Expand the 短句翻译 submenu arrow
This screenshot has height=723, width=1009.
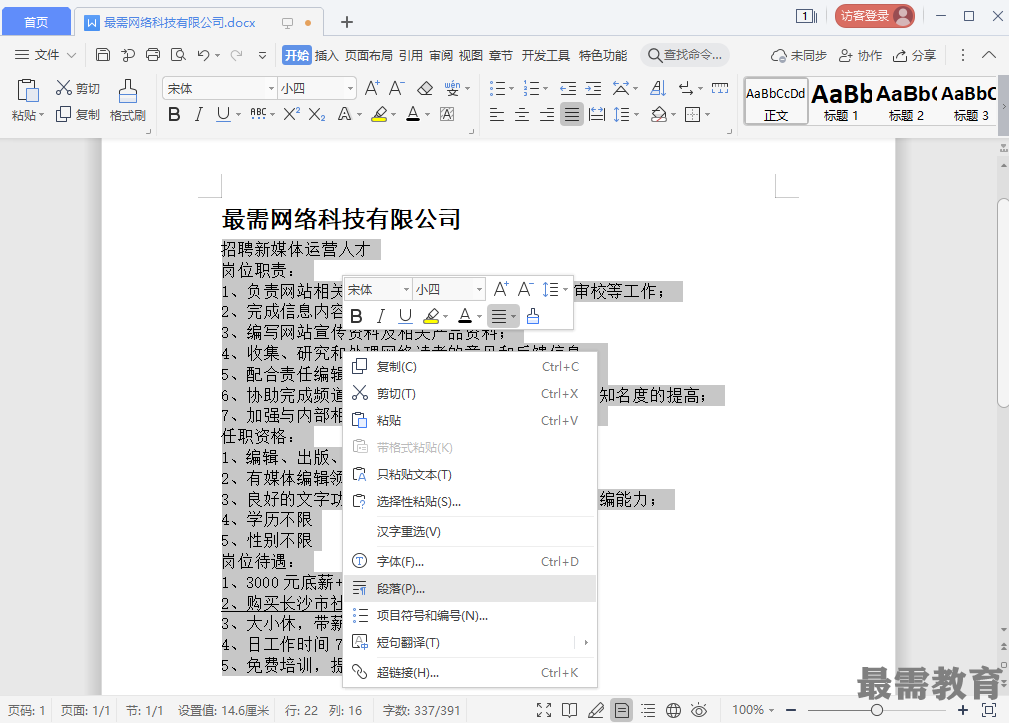point(586,643)
